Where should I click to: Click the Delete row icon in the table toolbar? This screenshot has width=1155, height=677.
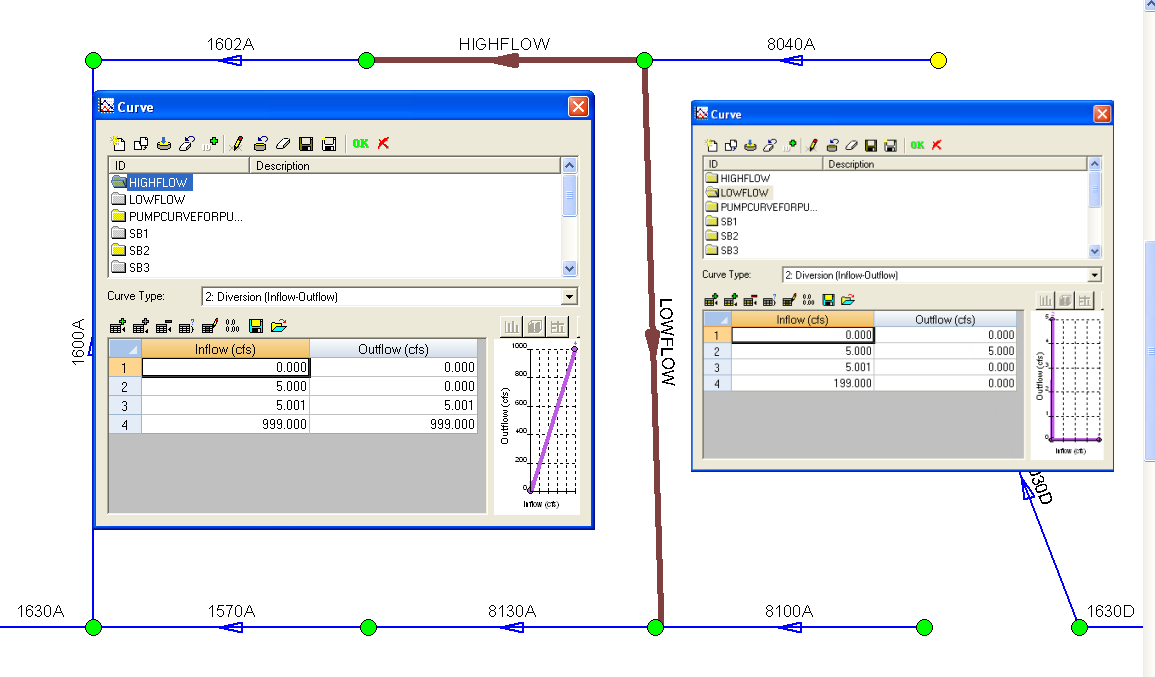coord(165,326)
